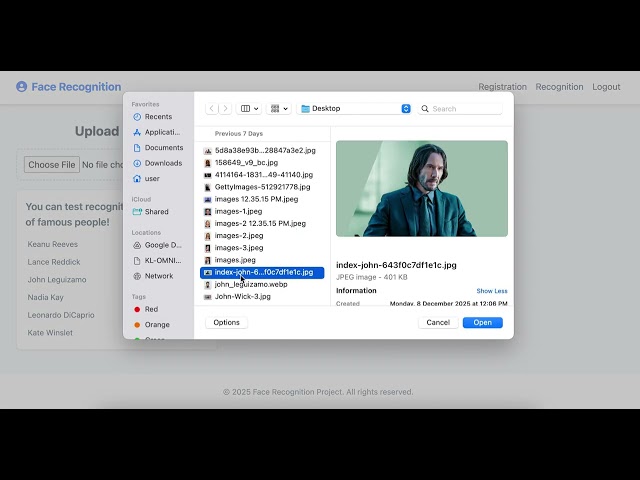Click the magnifying glass search icon
Screen dimensions: 640x480
(425, 109)
